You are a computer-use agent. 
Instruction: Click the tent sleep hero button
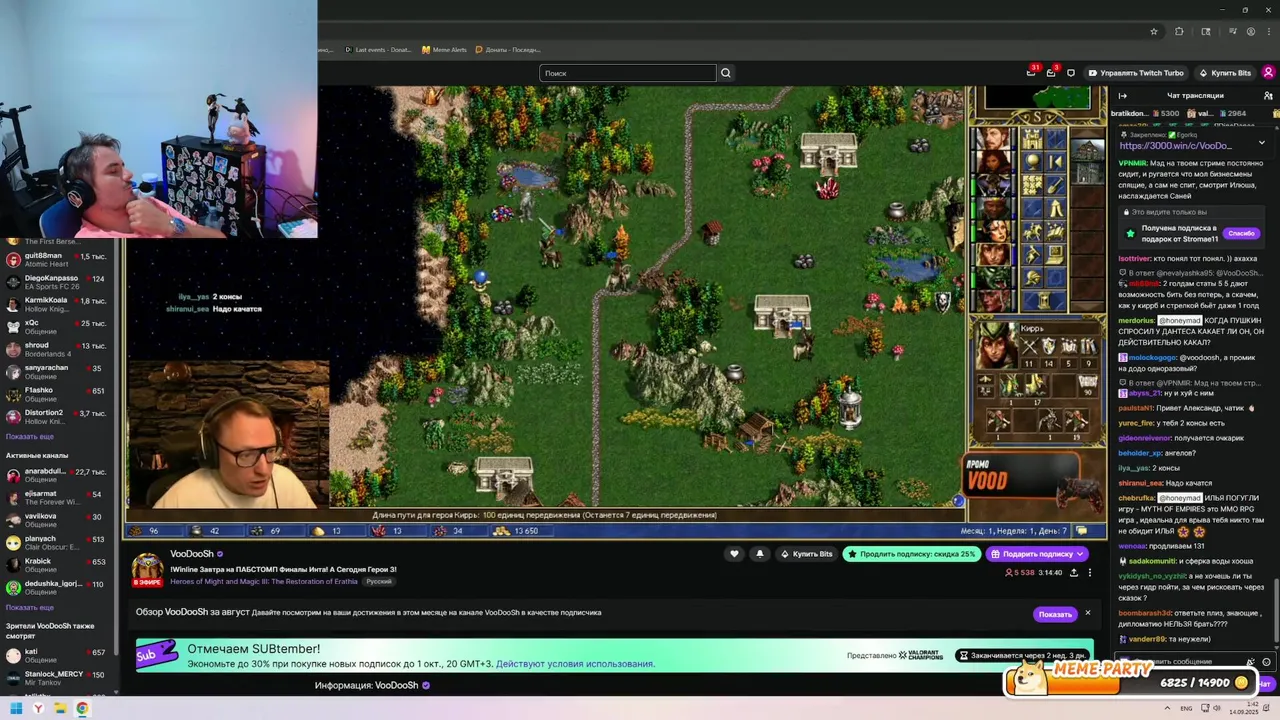coord(1056,208)
